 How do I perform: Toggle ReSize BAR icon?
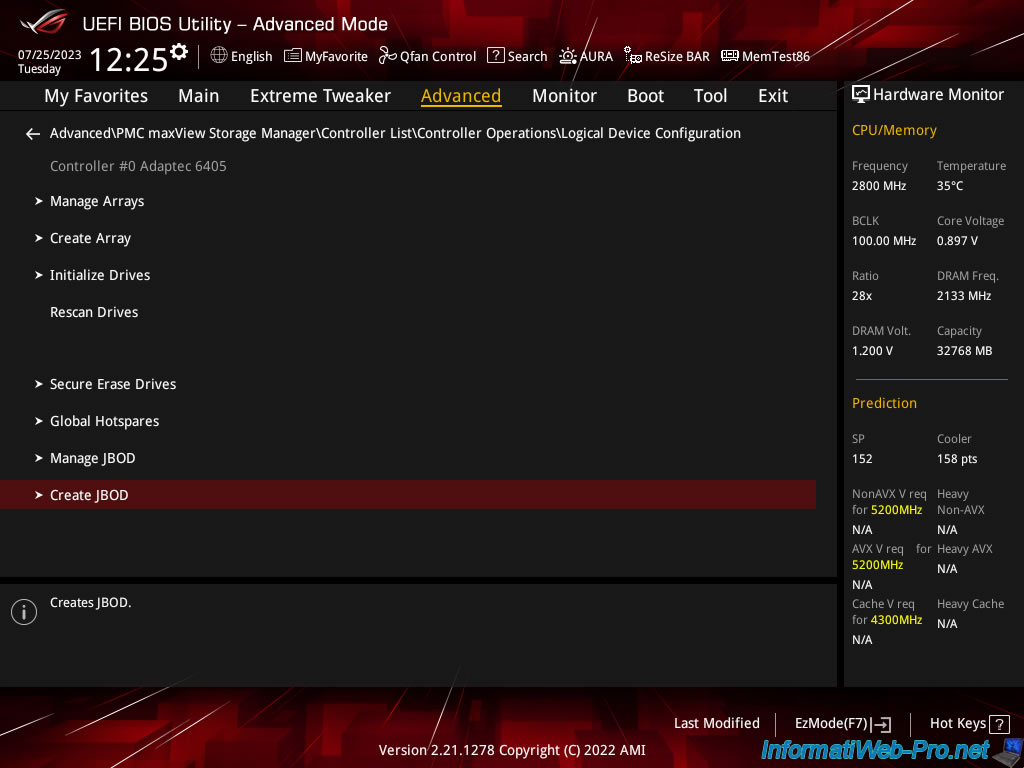click(x=632, y=56)
